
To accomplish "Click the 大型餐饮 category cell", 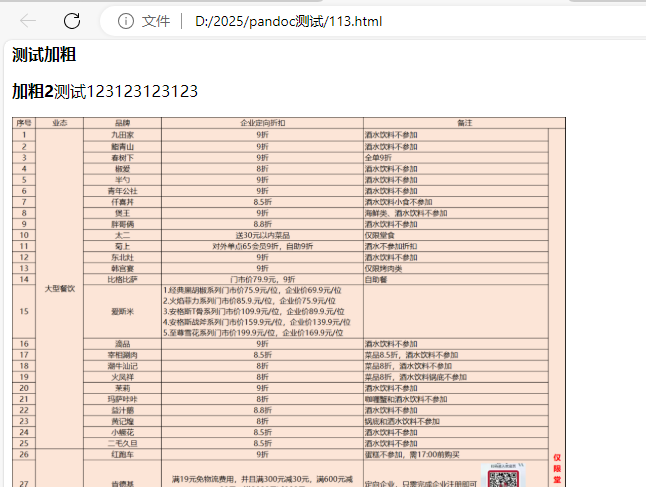I will 60,289.
